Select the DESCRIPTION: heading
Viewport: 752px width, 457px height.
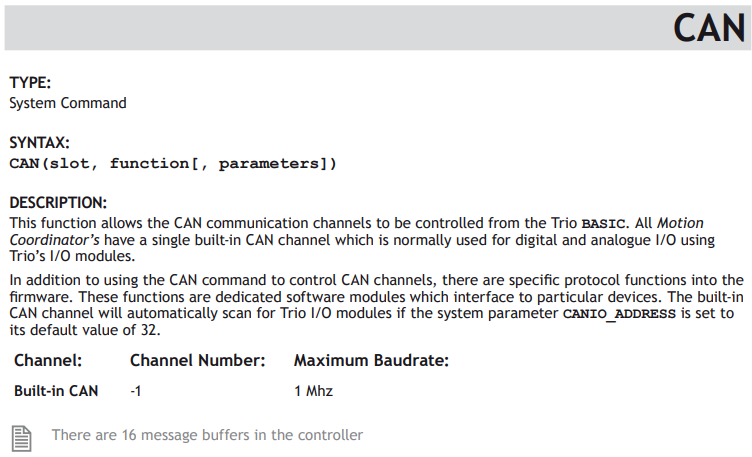(x=58, y=202)
